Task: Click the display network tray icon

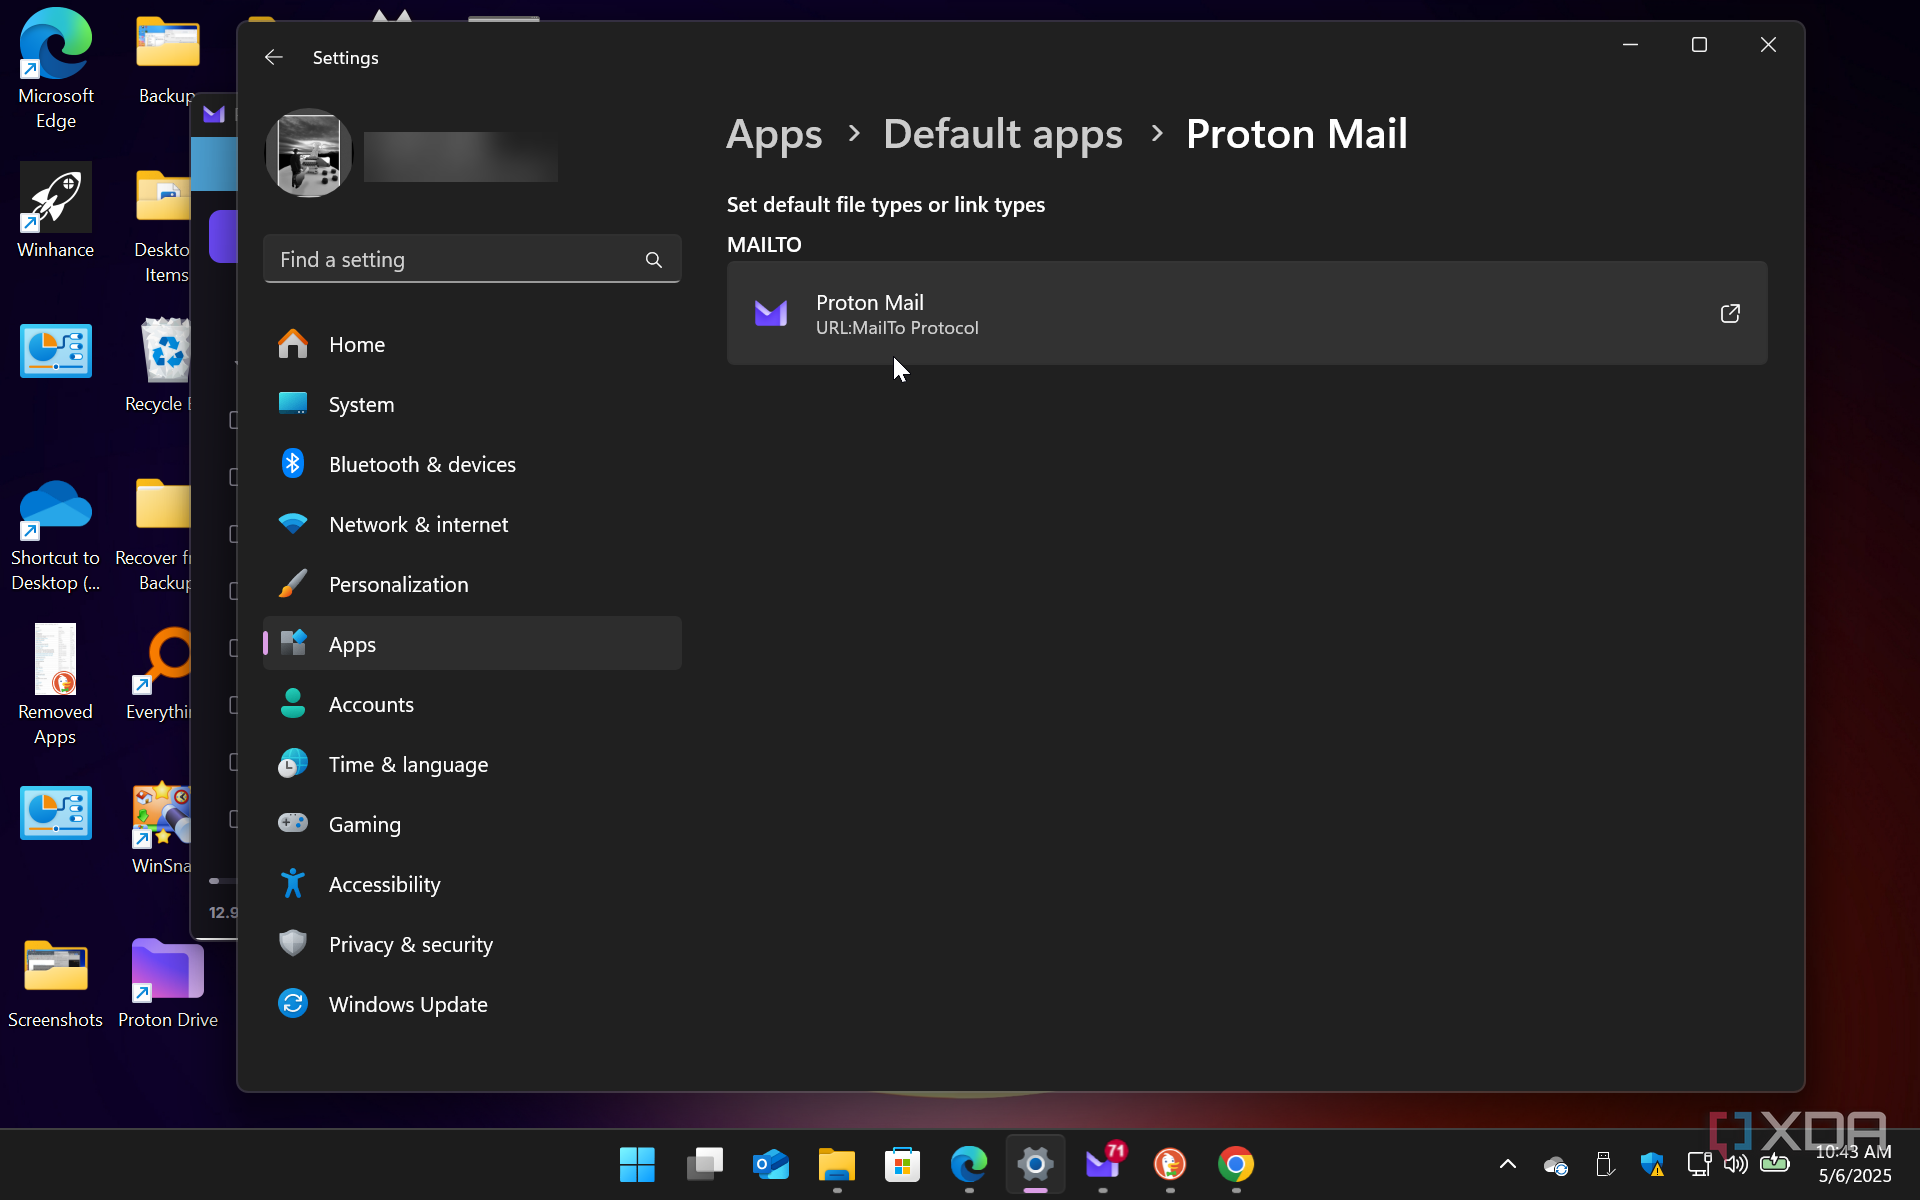Action: point(1699,1164)
